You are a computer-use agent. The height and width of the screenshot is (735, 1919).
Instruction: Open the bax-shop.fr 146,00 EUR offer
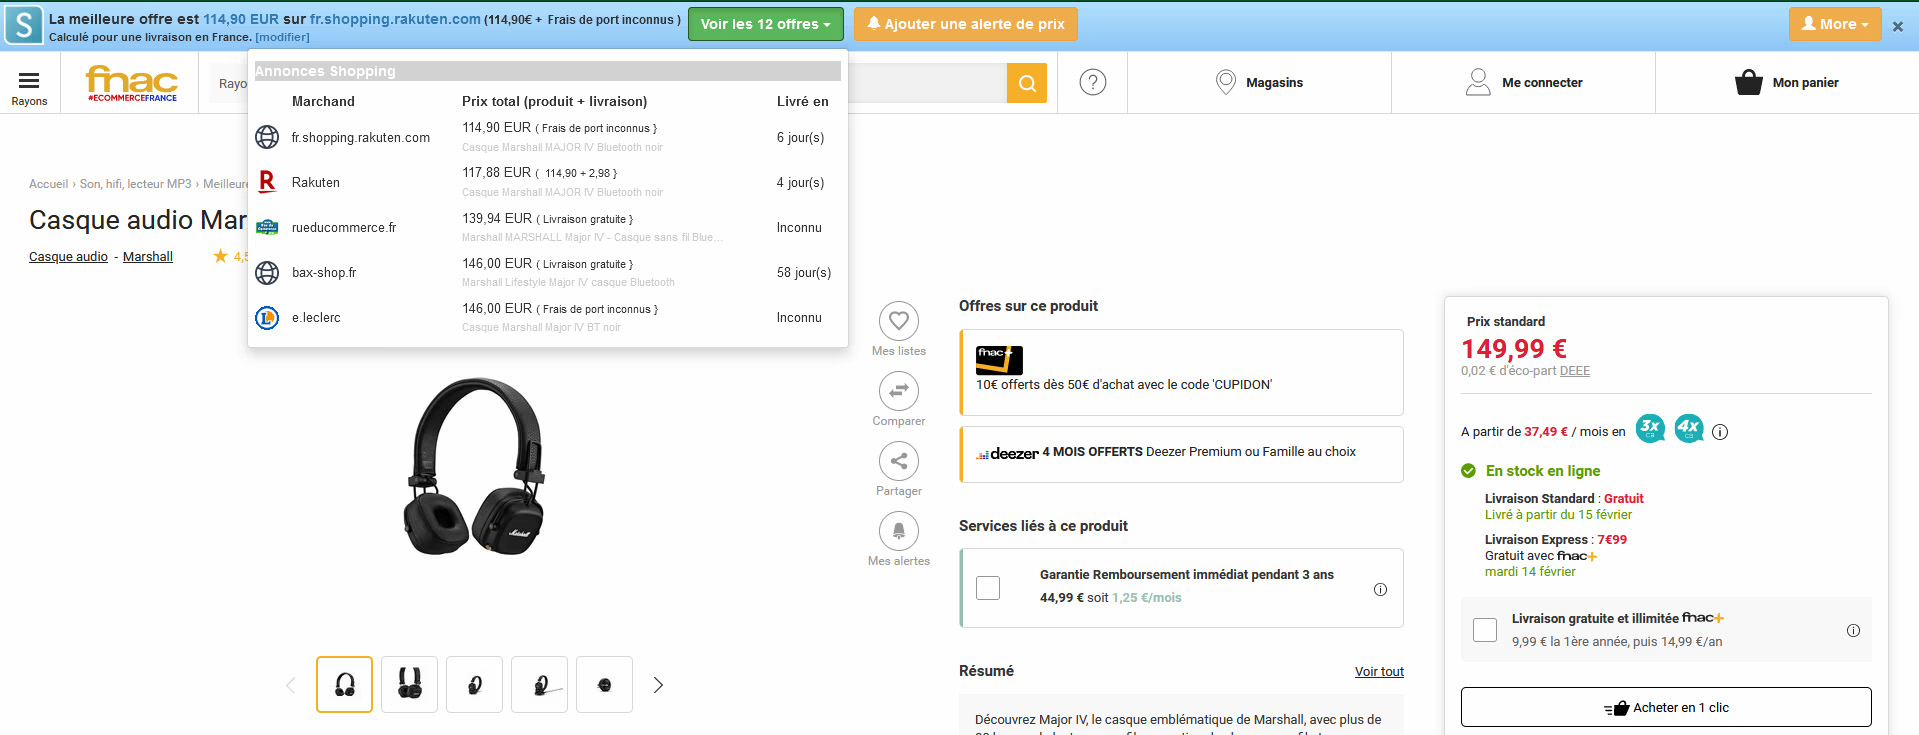click(x=548, y=272)
